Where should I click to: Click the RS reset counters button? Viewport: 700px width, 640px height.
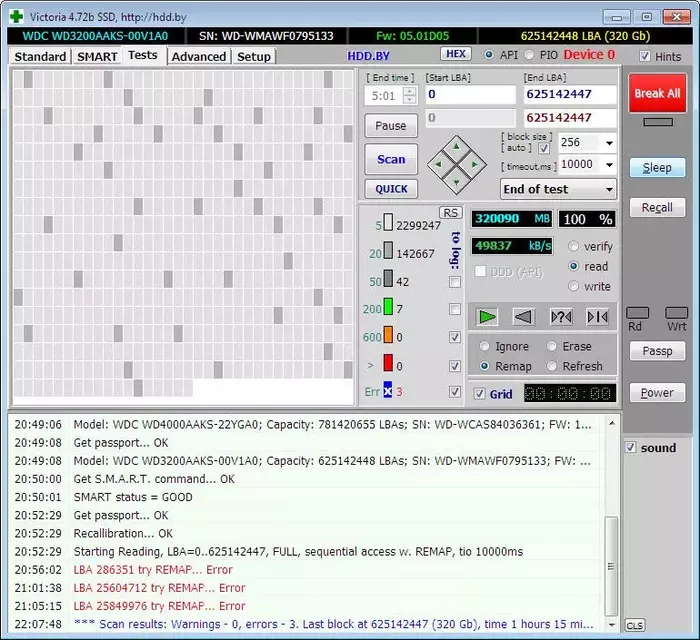[x=450, y=213]
